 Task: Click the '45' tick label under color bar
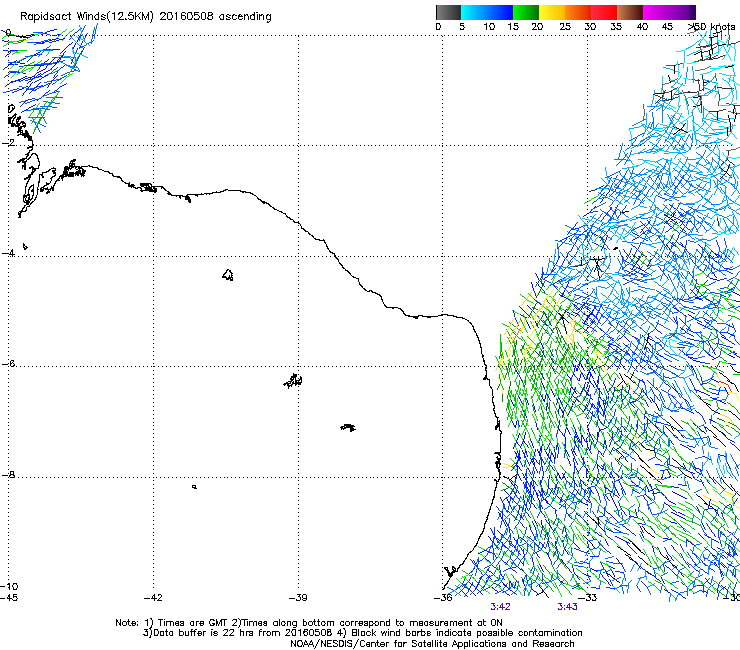point(667,27)
